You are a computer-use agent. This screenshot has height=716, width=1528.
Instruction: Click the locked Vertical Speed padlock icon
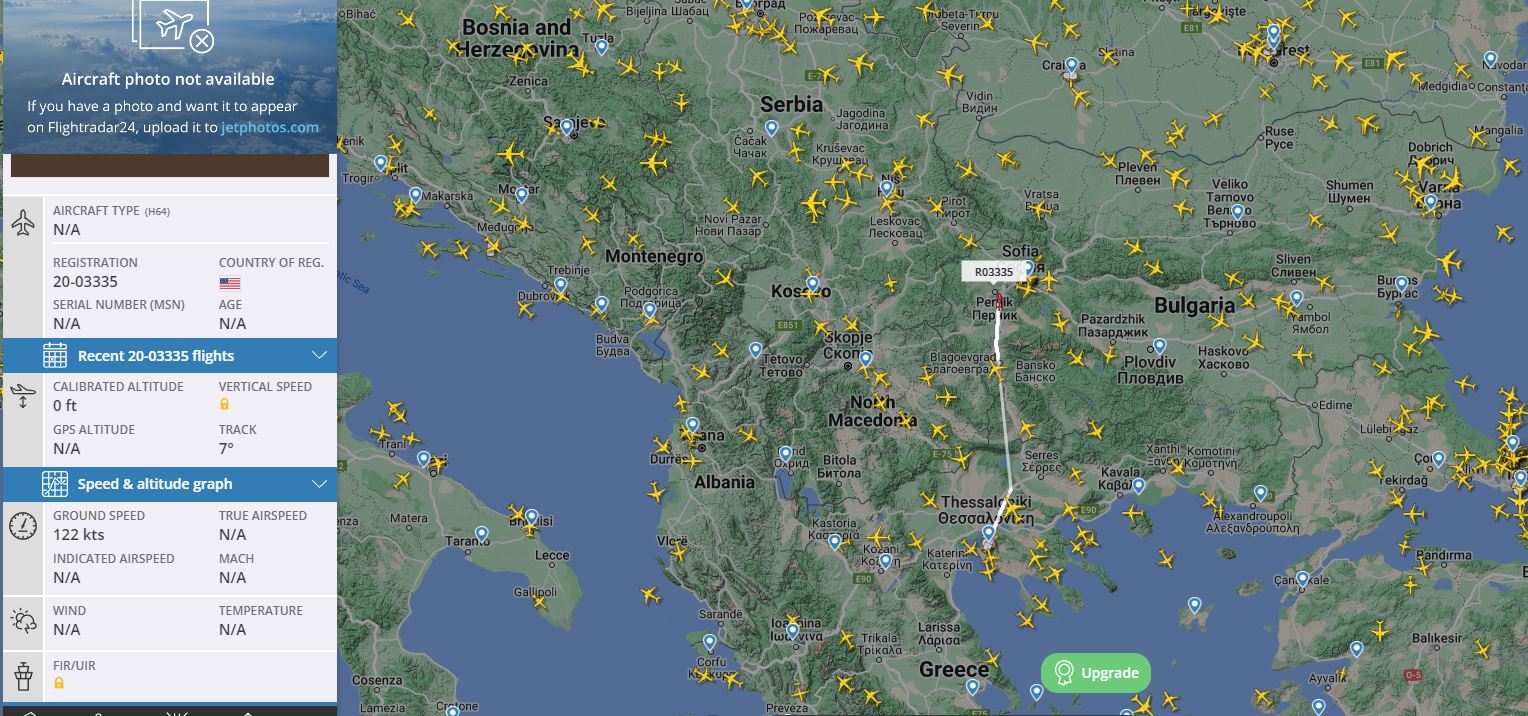click(x=224, y=404)
